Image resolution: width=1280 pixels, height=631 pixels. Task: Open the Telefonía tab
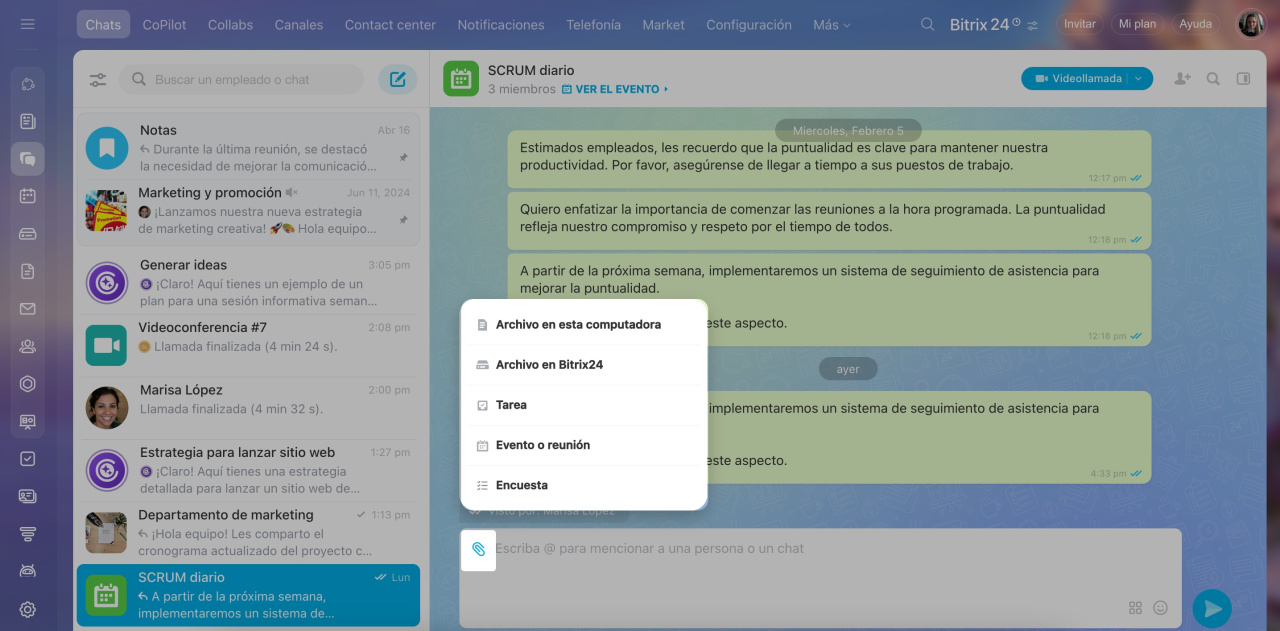593,24
